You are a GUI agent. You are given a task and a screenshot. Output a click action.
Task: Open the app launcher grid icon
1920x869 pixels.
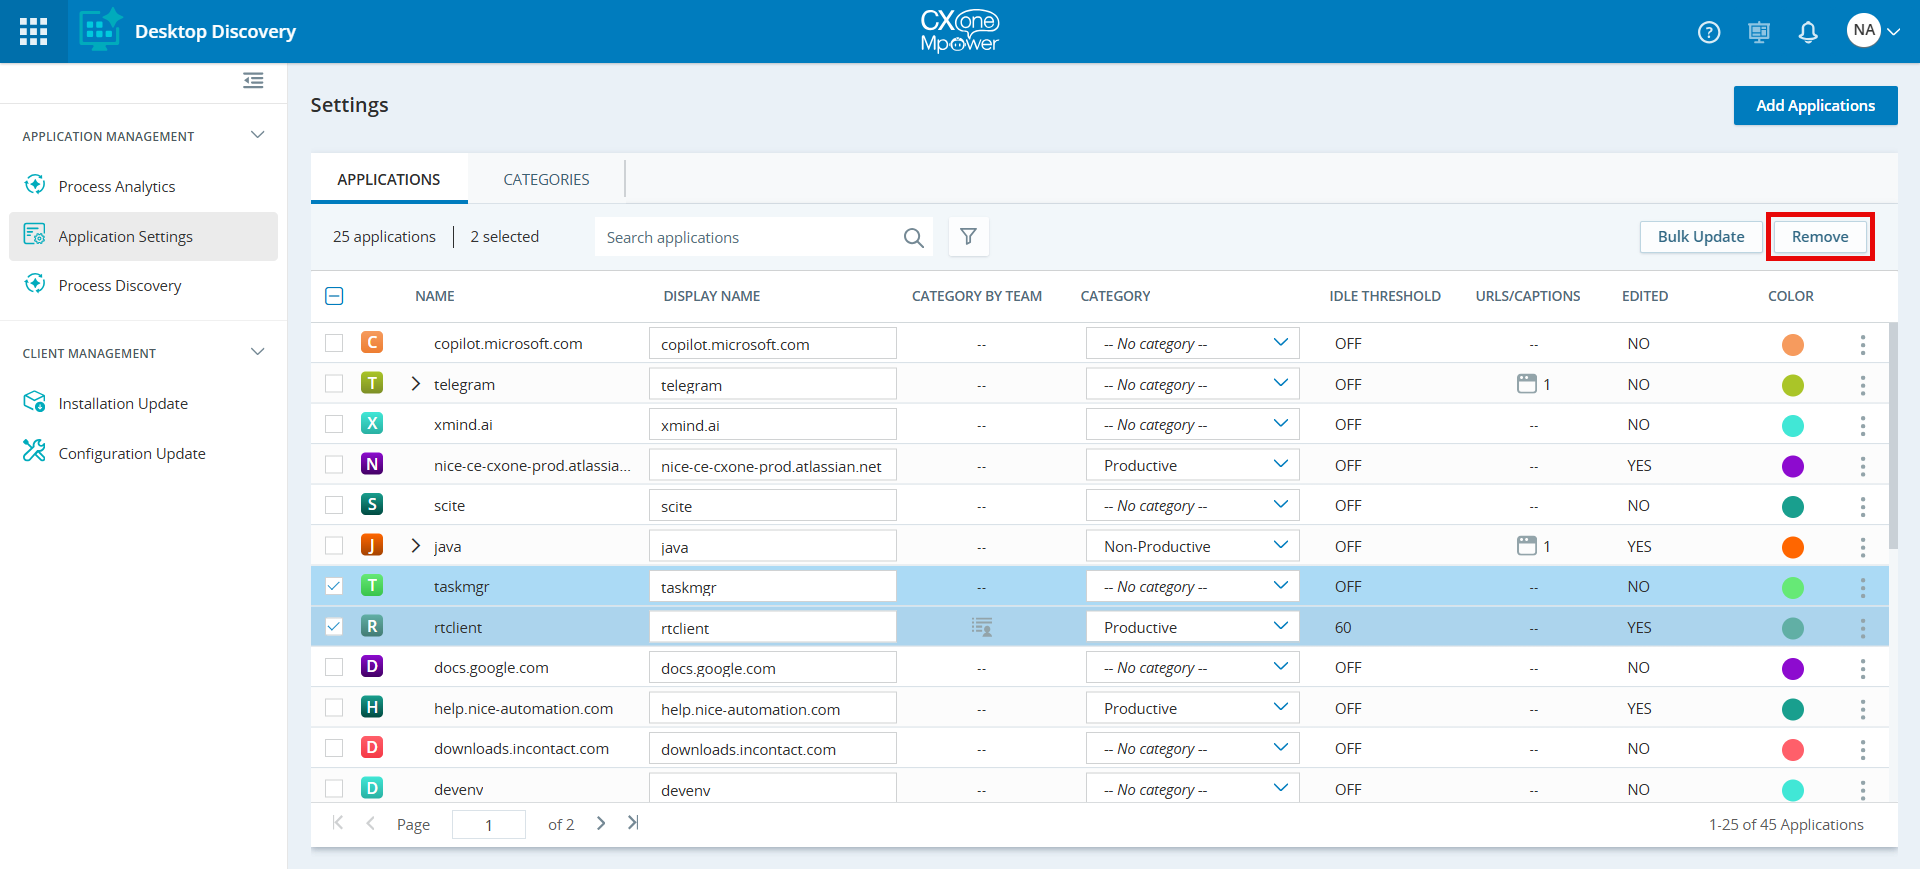pyautogui.click(x=33, y=31)
